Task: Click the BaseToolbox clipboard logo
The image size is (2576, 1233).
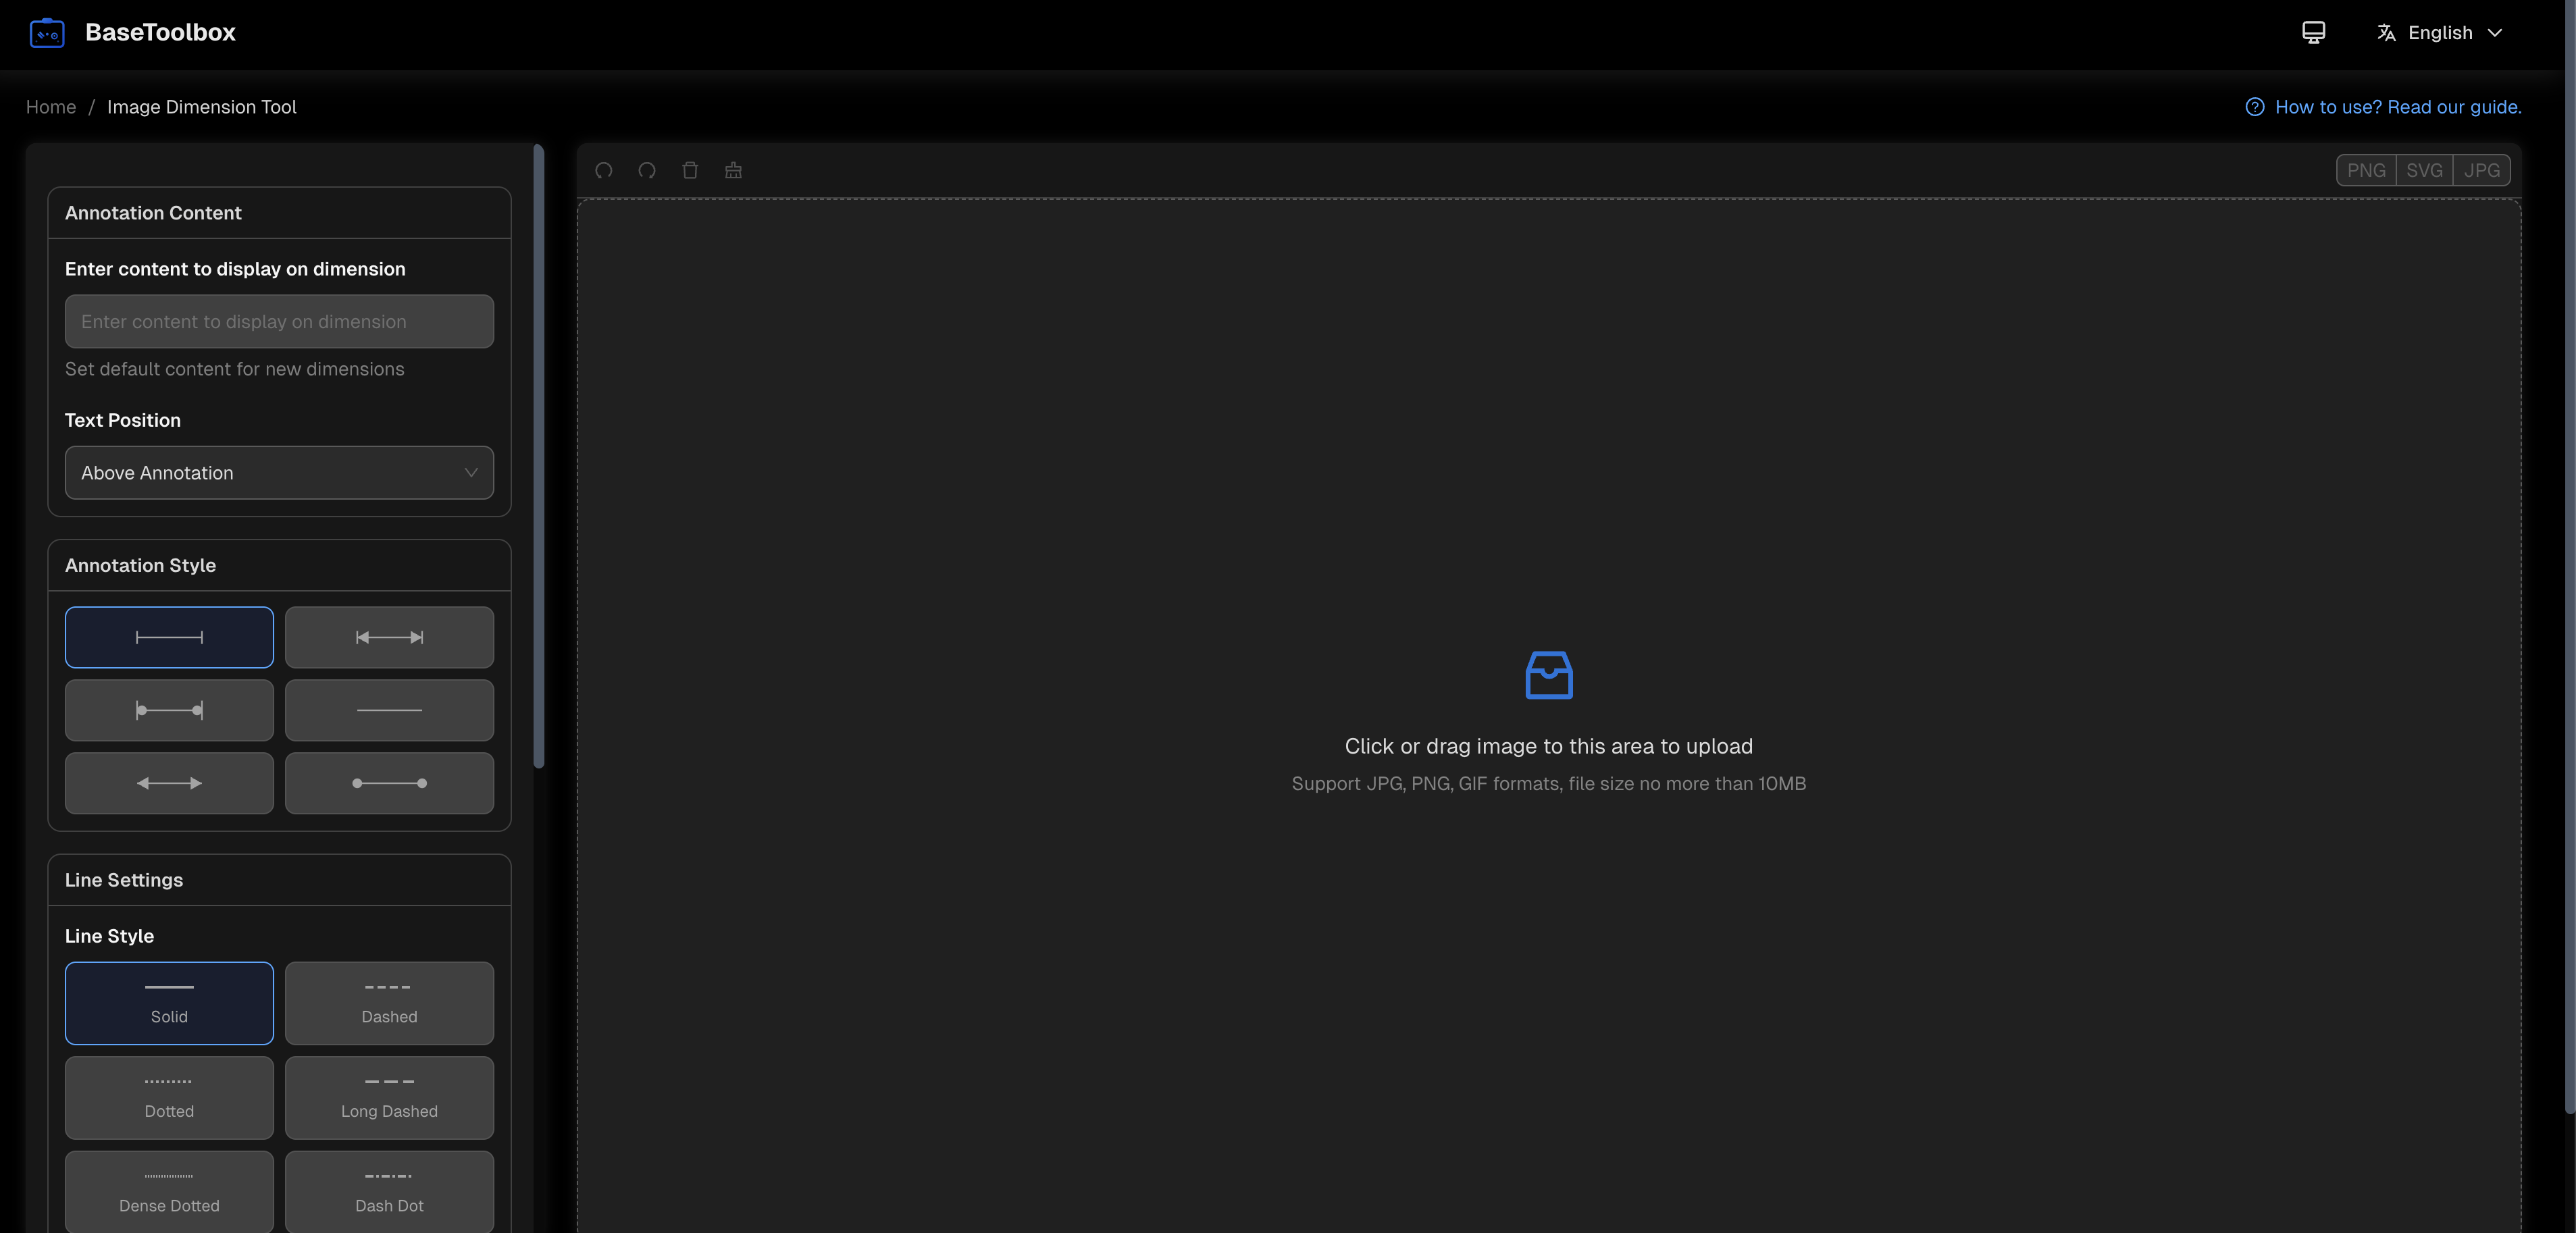Action: [47, 32]
